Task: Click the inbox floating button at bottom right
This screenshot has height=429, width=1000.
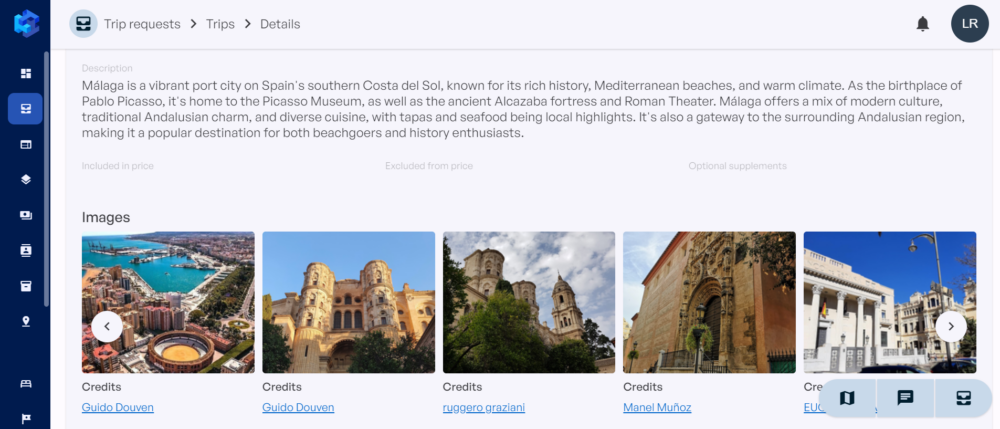Action: (x=963, y=398)
